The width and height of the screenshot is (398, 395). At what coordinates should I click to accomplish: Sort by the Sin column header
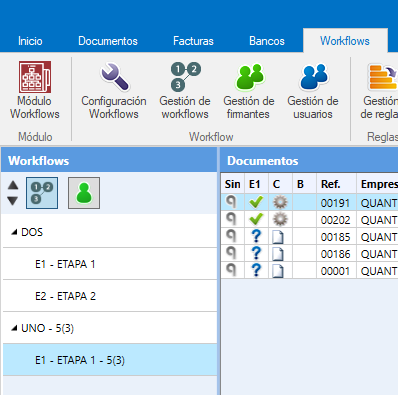[x=233, y=184]
